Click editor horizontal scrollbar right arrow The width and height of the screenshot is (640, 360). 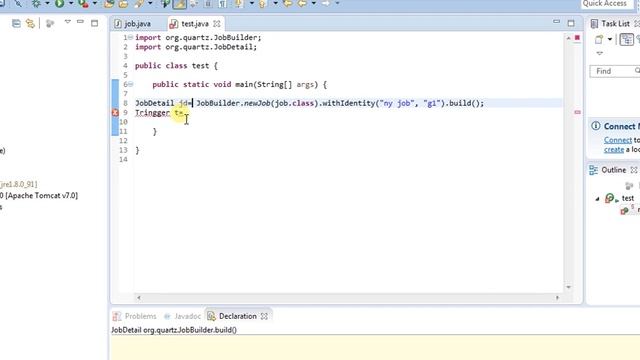pyautogui.click(x=558, y=298)
